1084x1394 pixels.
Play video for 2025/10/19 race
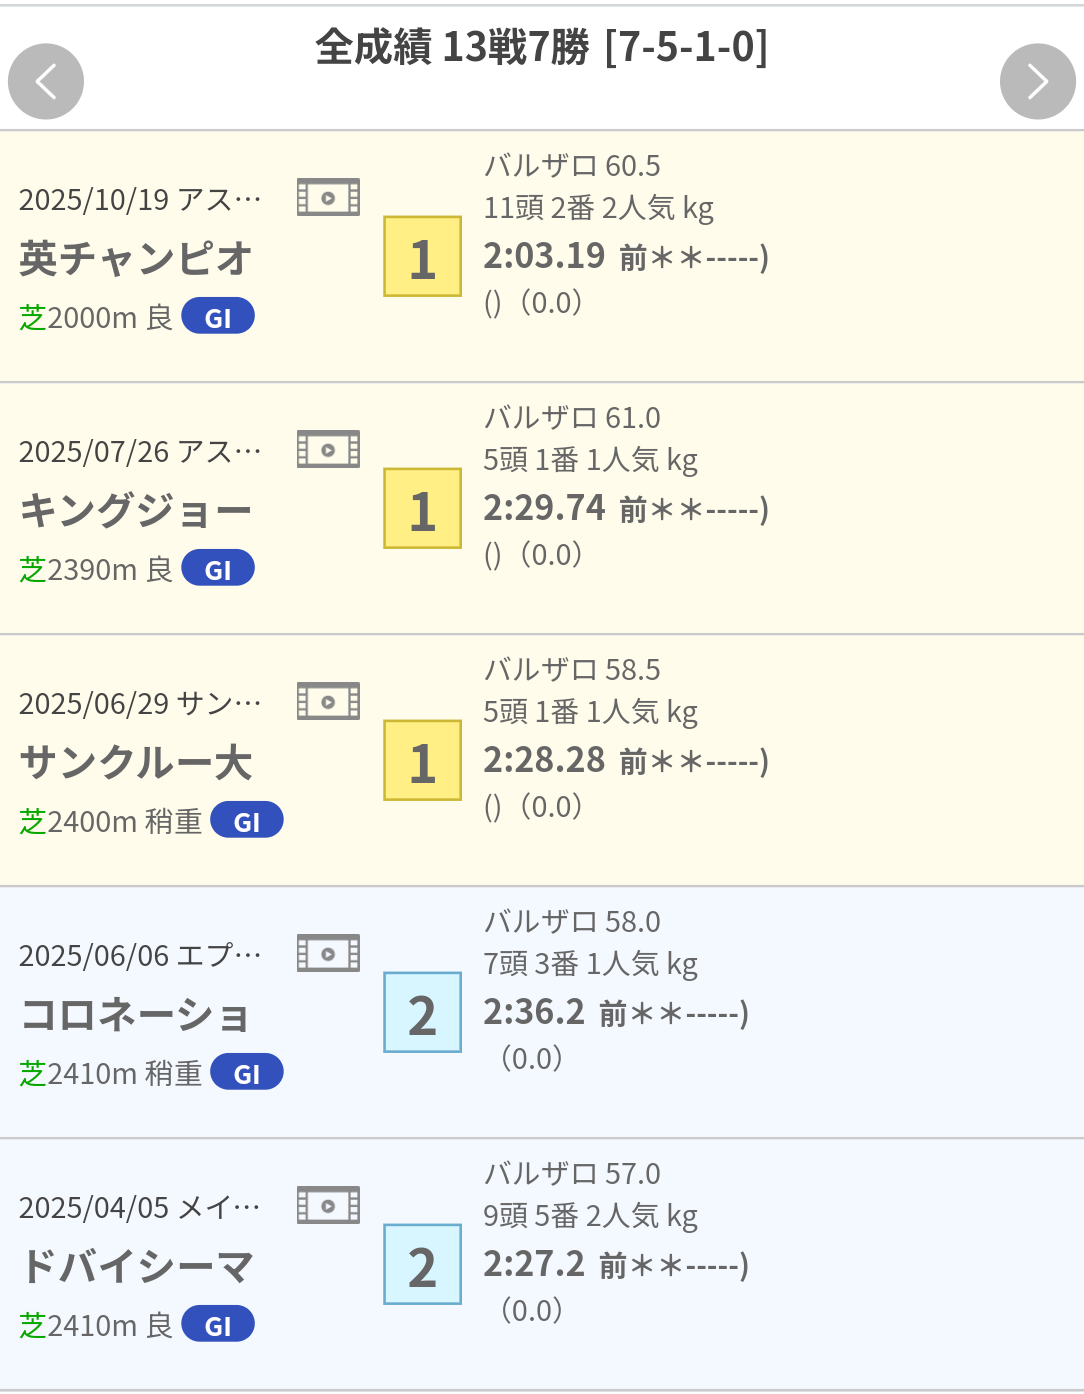(x=328, y=197)
